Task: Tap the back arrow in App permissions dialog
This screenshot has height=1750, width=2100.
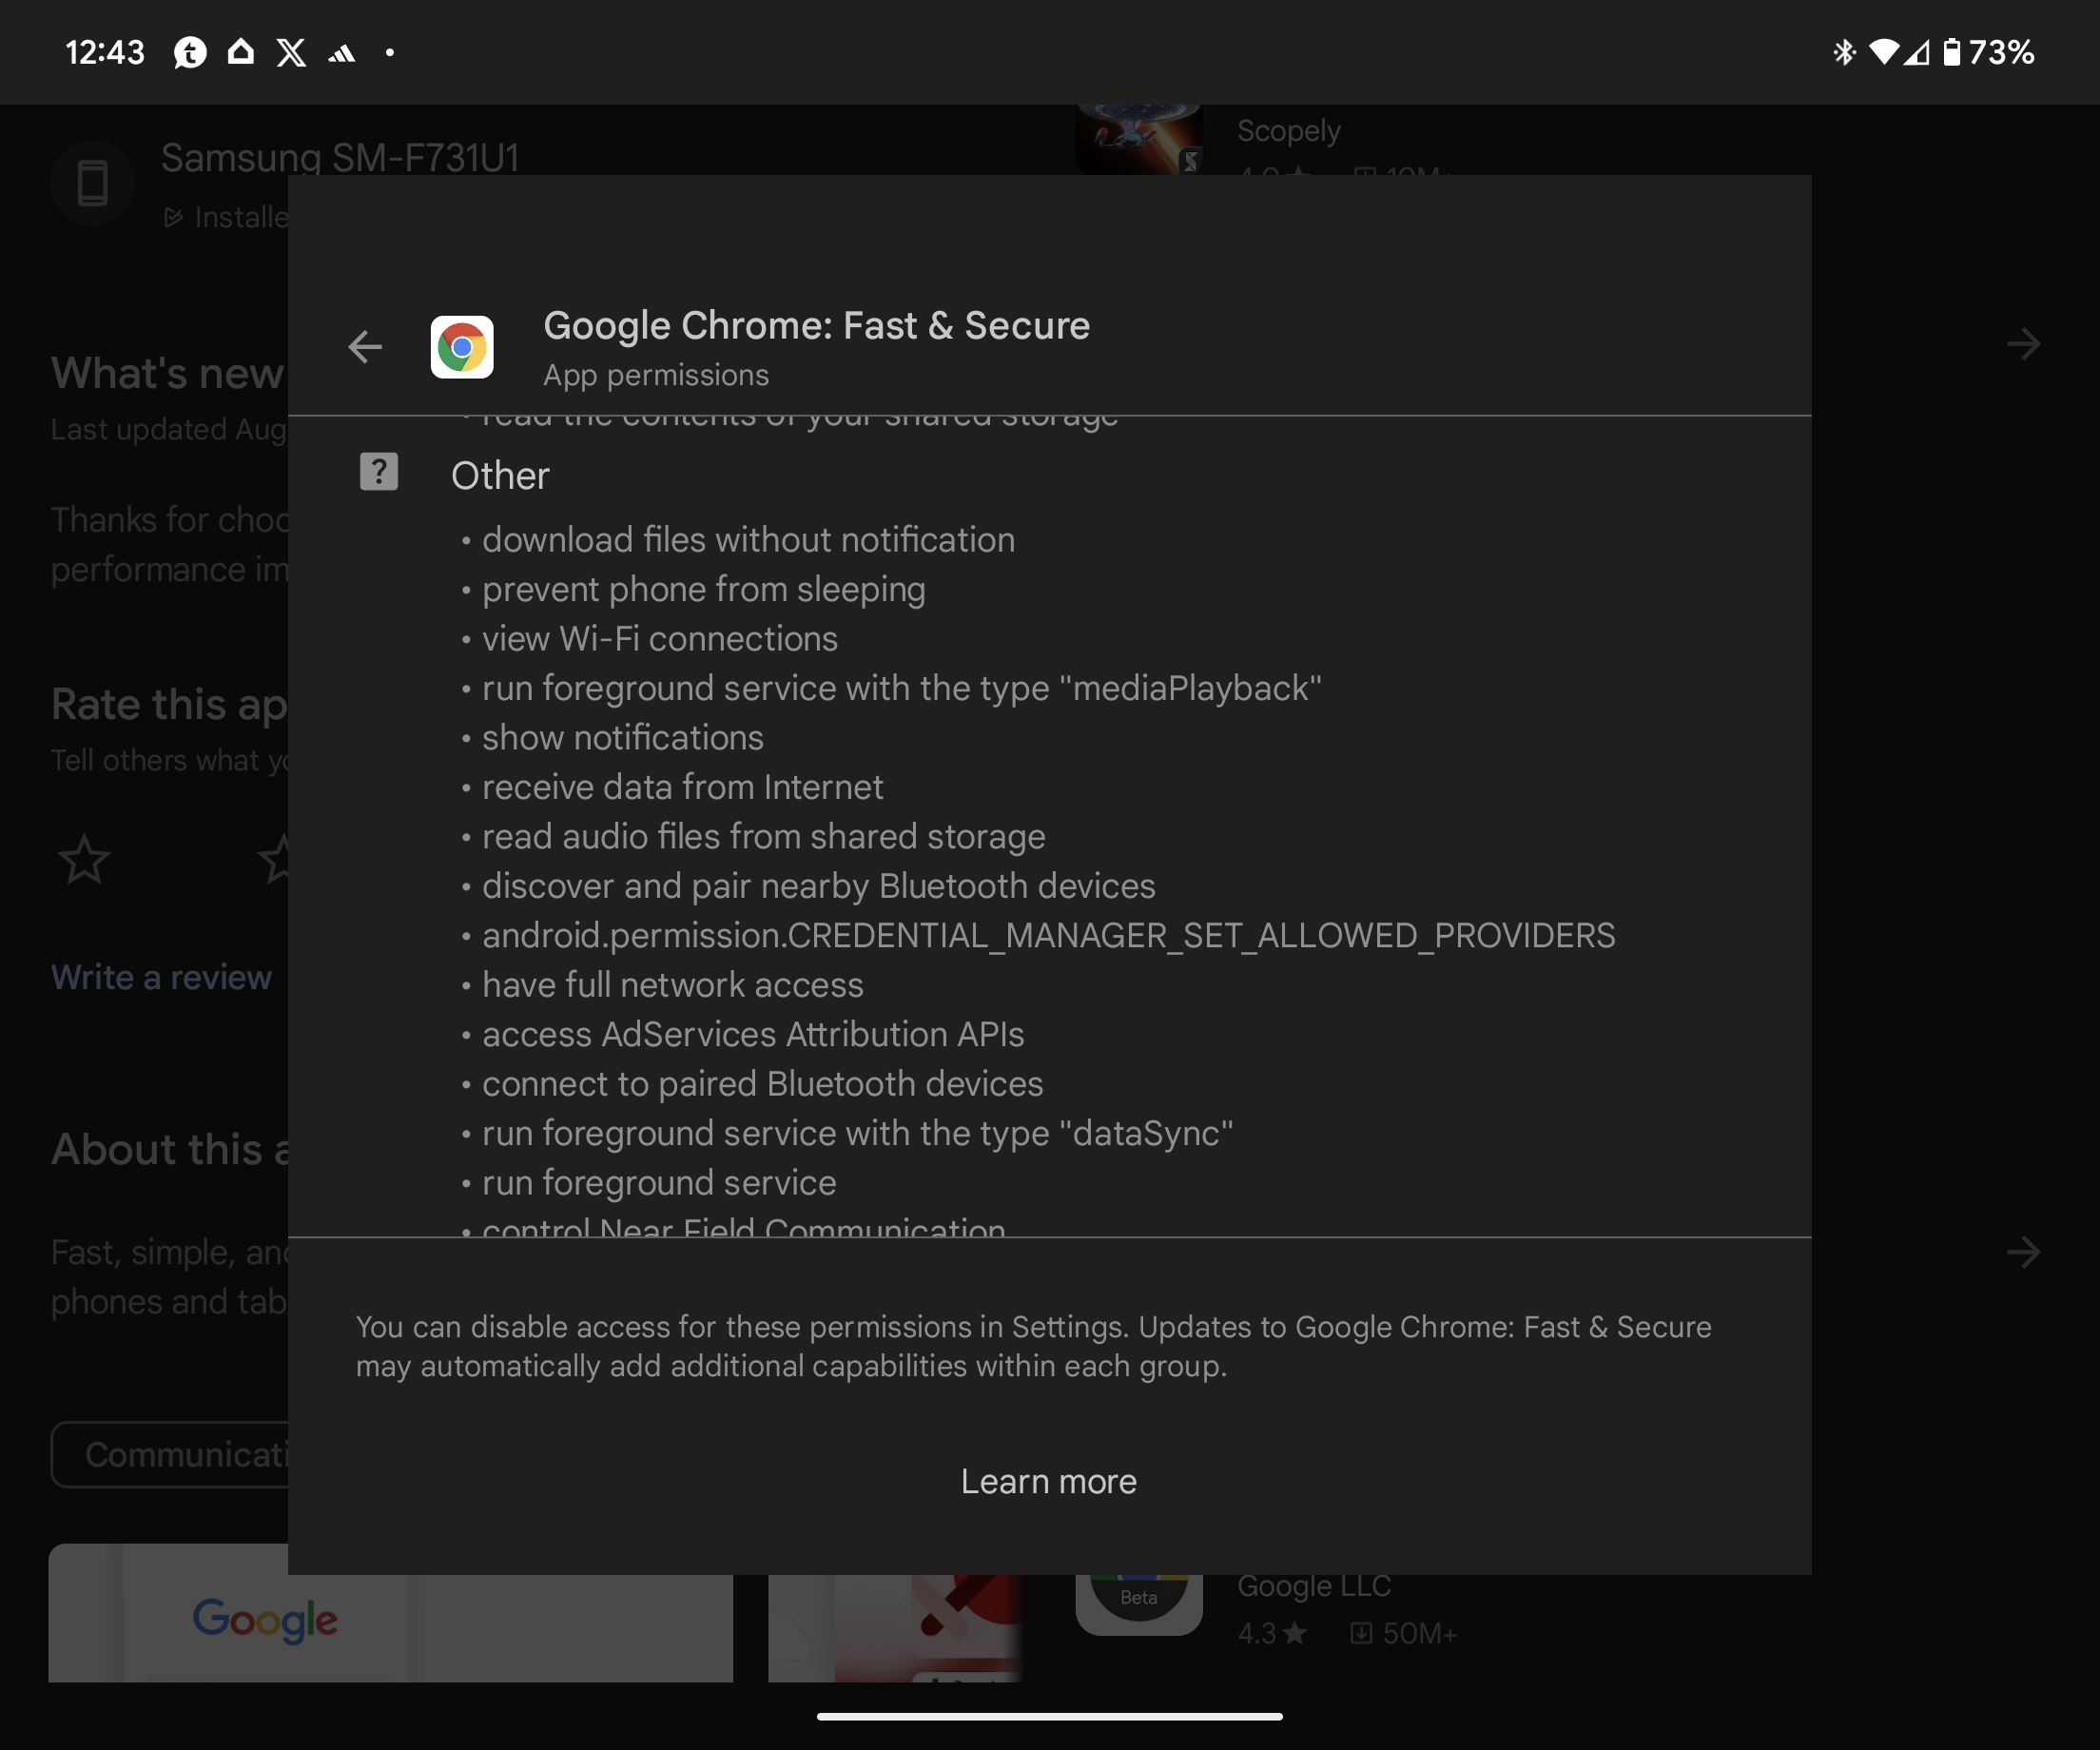Action: click(x=365, y=347)
